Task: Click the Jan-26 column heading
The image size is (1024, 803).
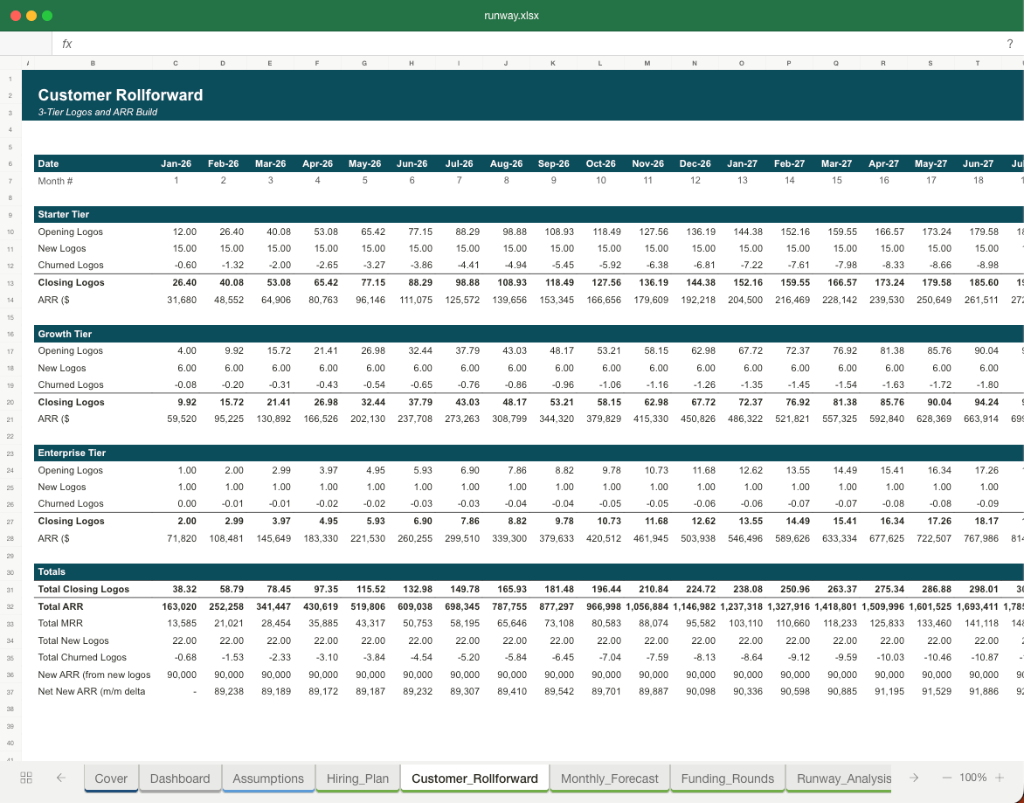Action: point(176,164)
